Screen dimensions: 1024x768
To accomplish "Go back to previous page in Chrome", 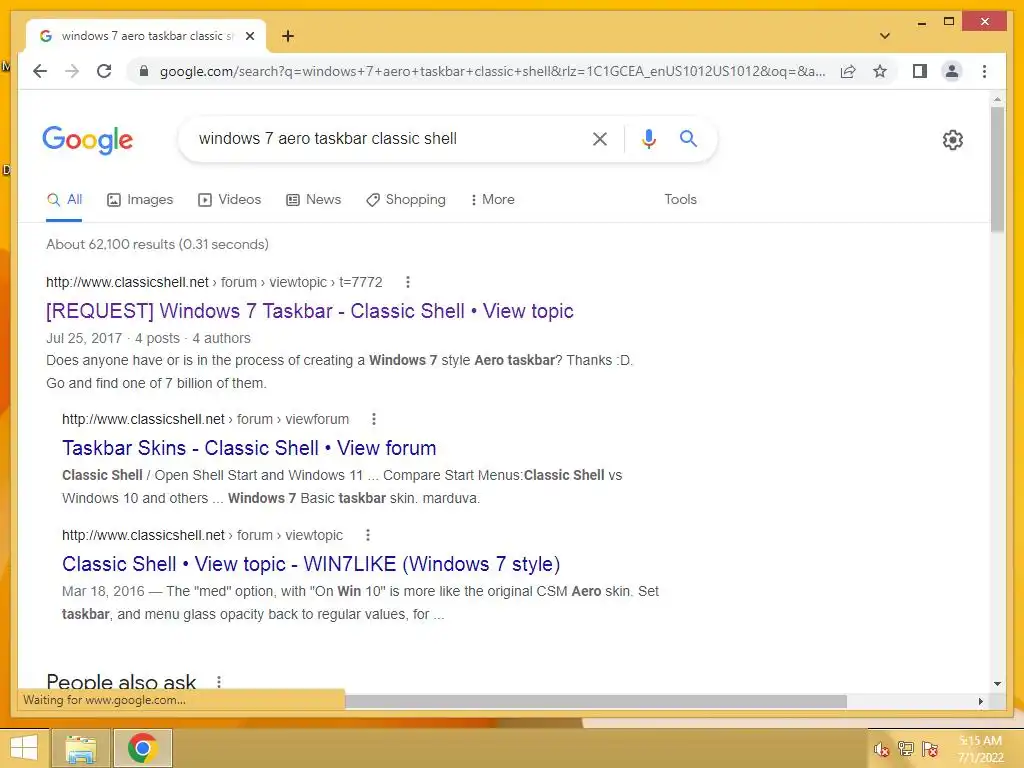I will pos(40,71).
